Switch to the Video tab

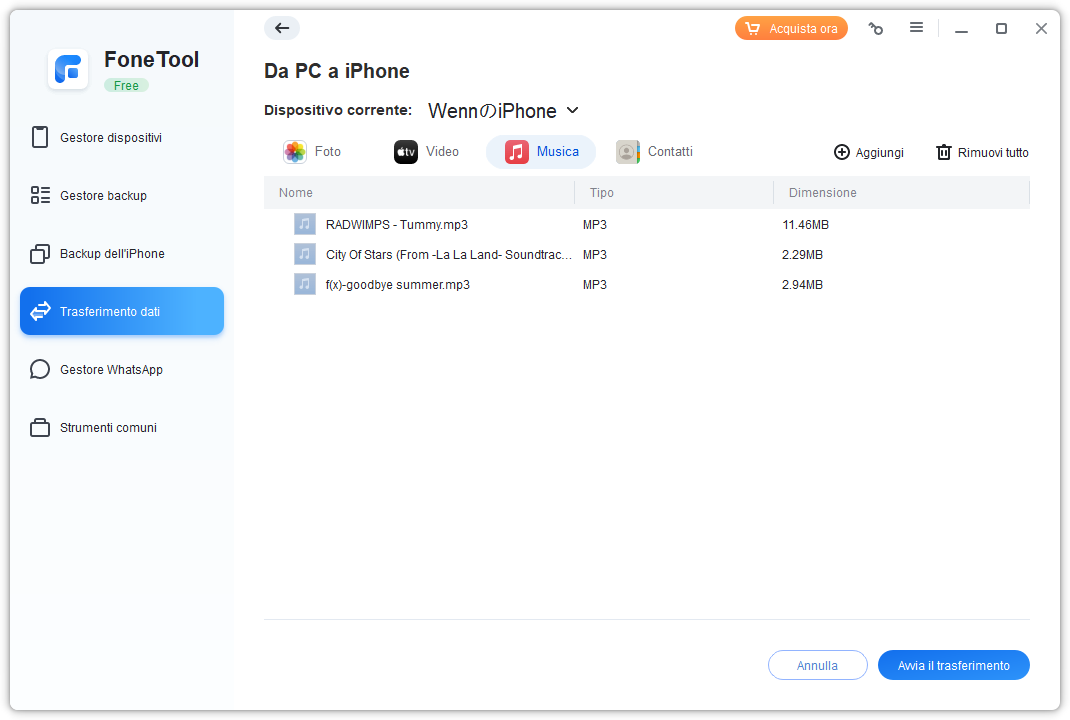point(427,152)
